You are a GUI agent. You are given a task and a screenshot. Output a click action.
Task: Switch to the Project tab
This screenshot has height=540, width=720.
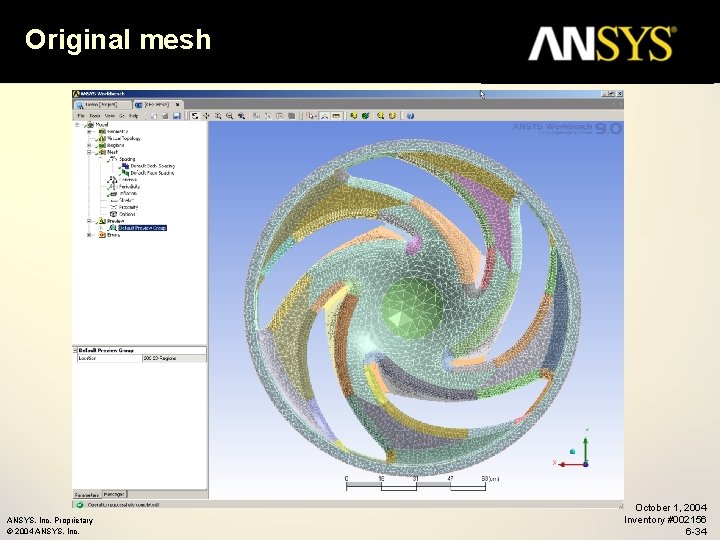coord(103,105)
